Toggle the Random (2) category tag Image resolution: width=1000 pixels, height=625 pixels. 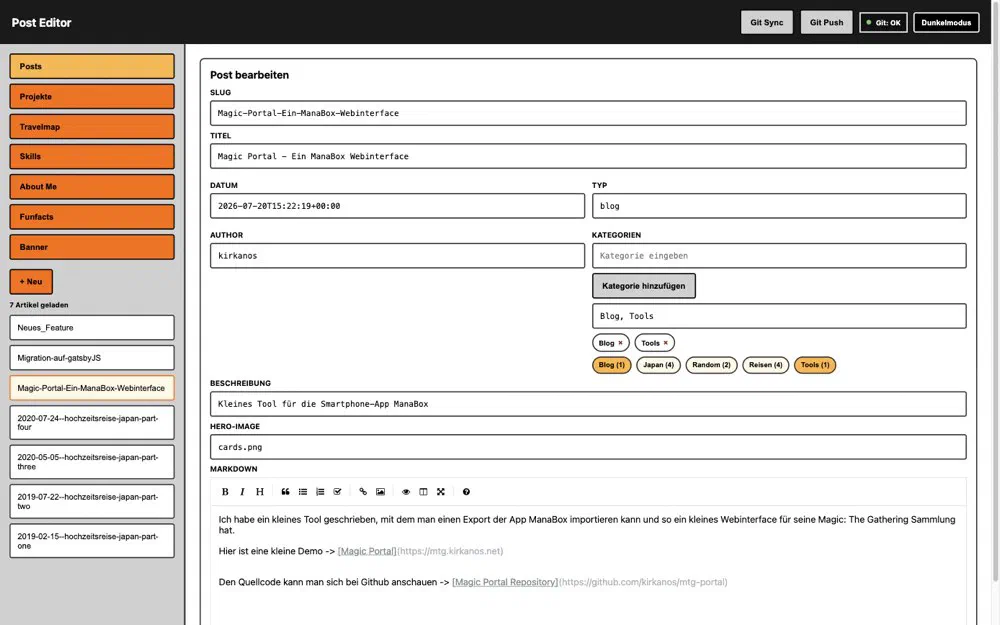pyautogui.click(x=711, y=365)
